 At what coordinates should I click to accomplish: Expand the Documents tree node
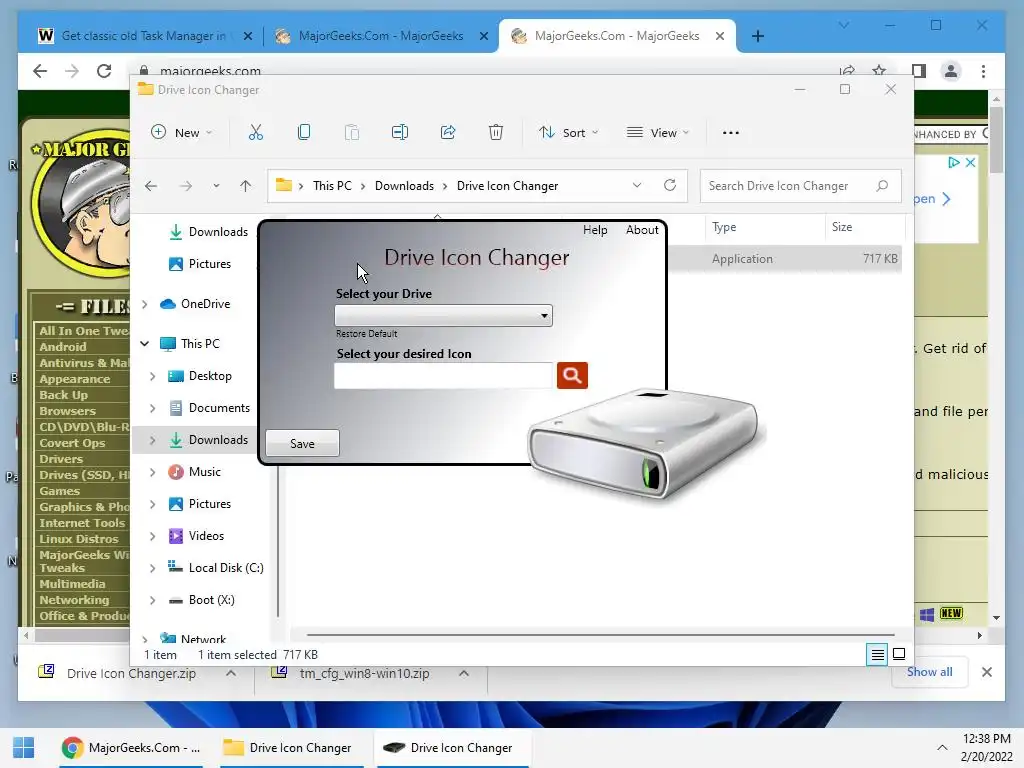click(152, 408)
